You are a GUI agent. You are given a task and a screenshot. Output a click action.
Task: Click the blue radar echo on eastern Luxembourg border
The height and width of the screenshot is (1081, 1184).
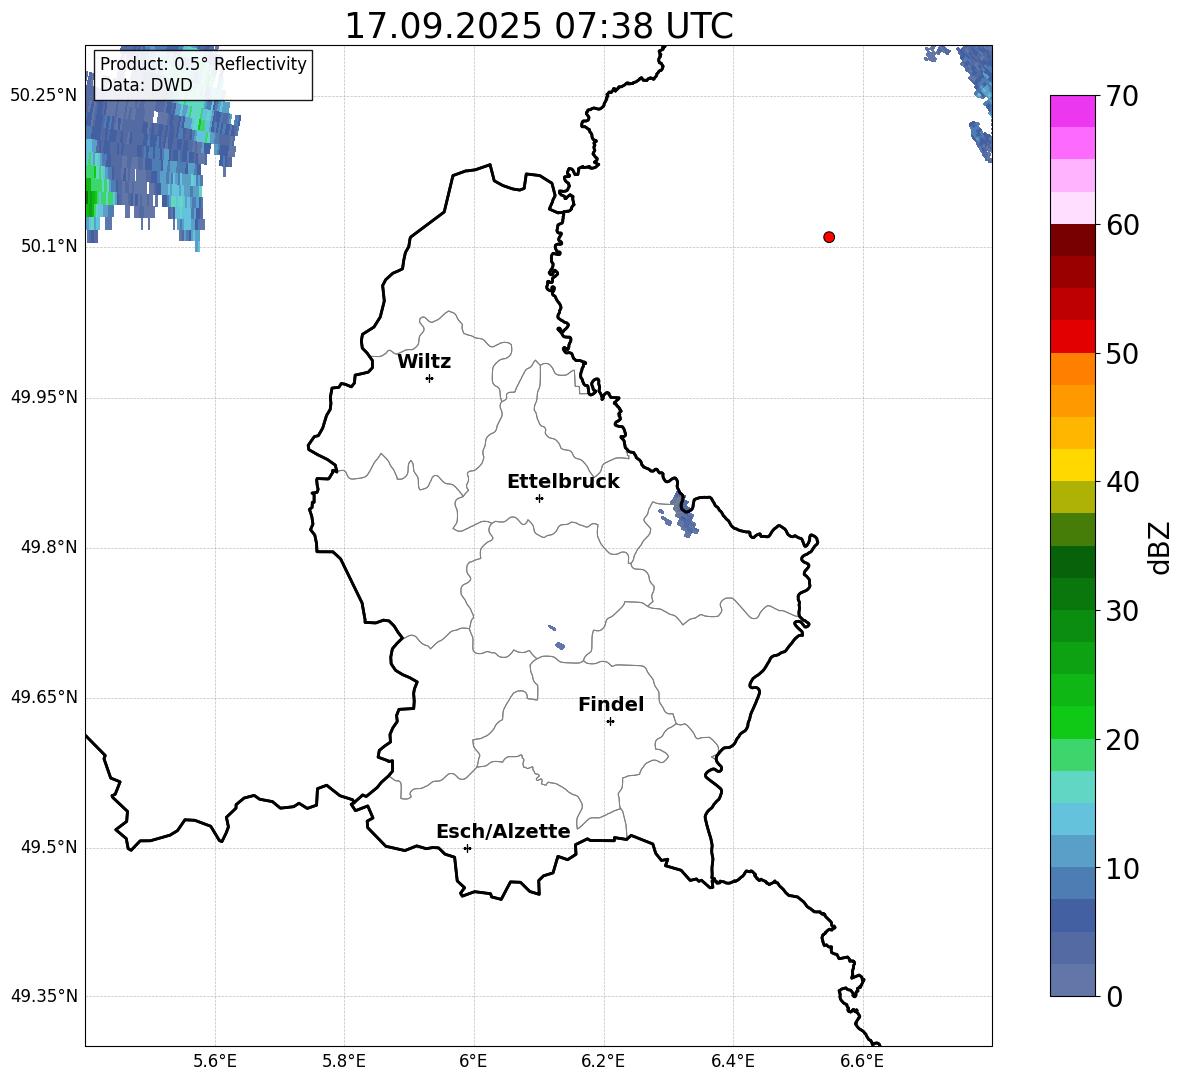[x=684, y=516]
